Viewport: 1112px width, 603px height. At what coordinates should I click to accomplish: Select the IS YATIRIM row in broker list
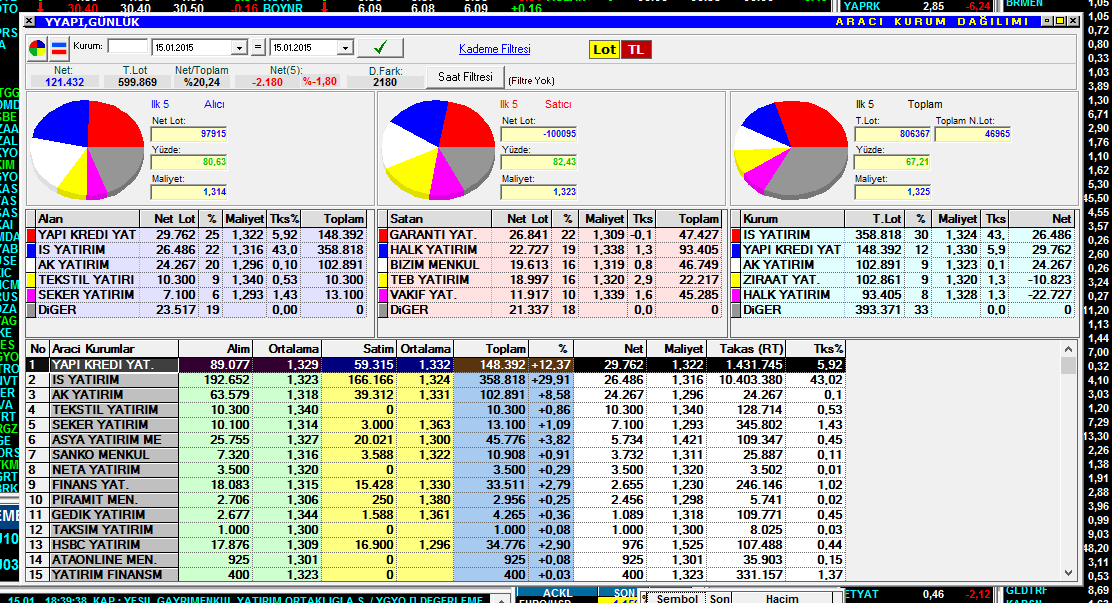point(100,380)
